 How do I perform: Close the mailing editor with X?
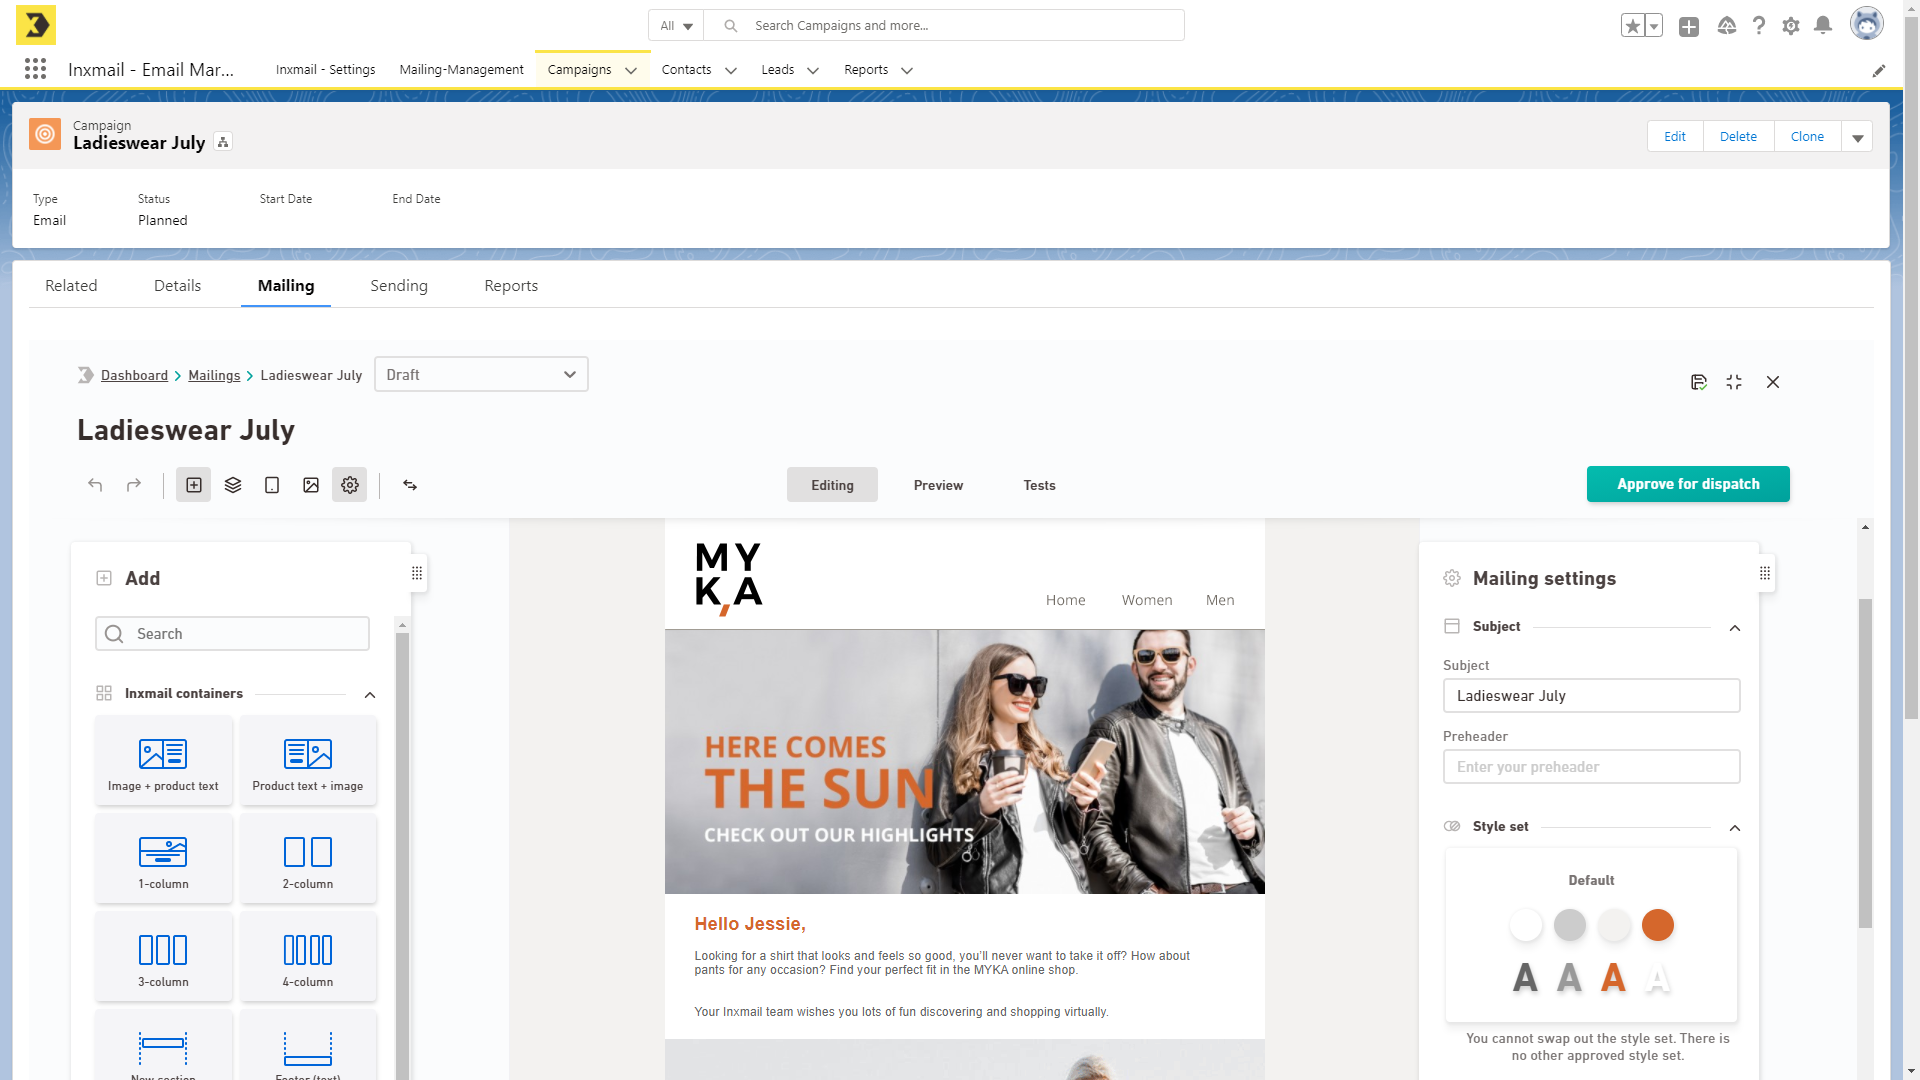(1773, 382)
